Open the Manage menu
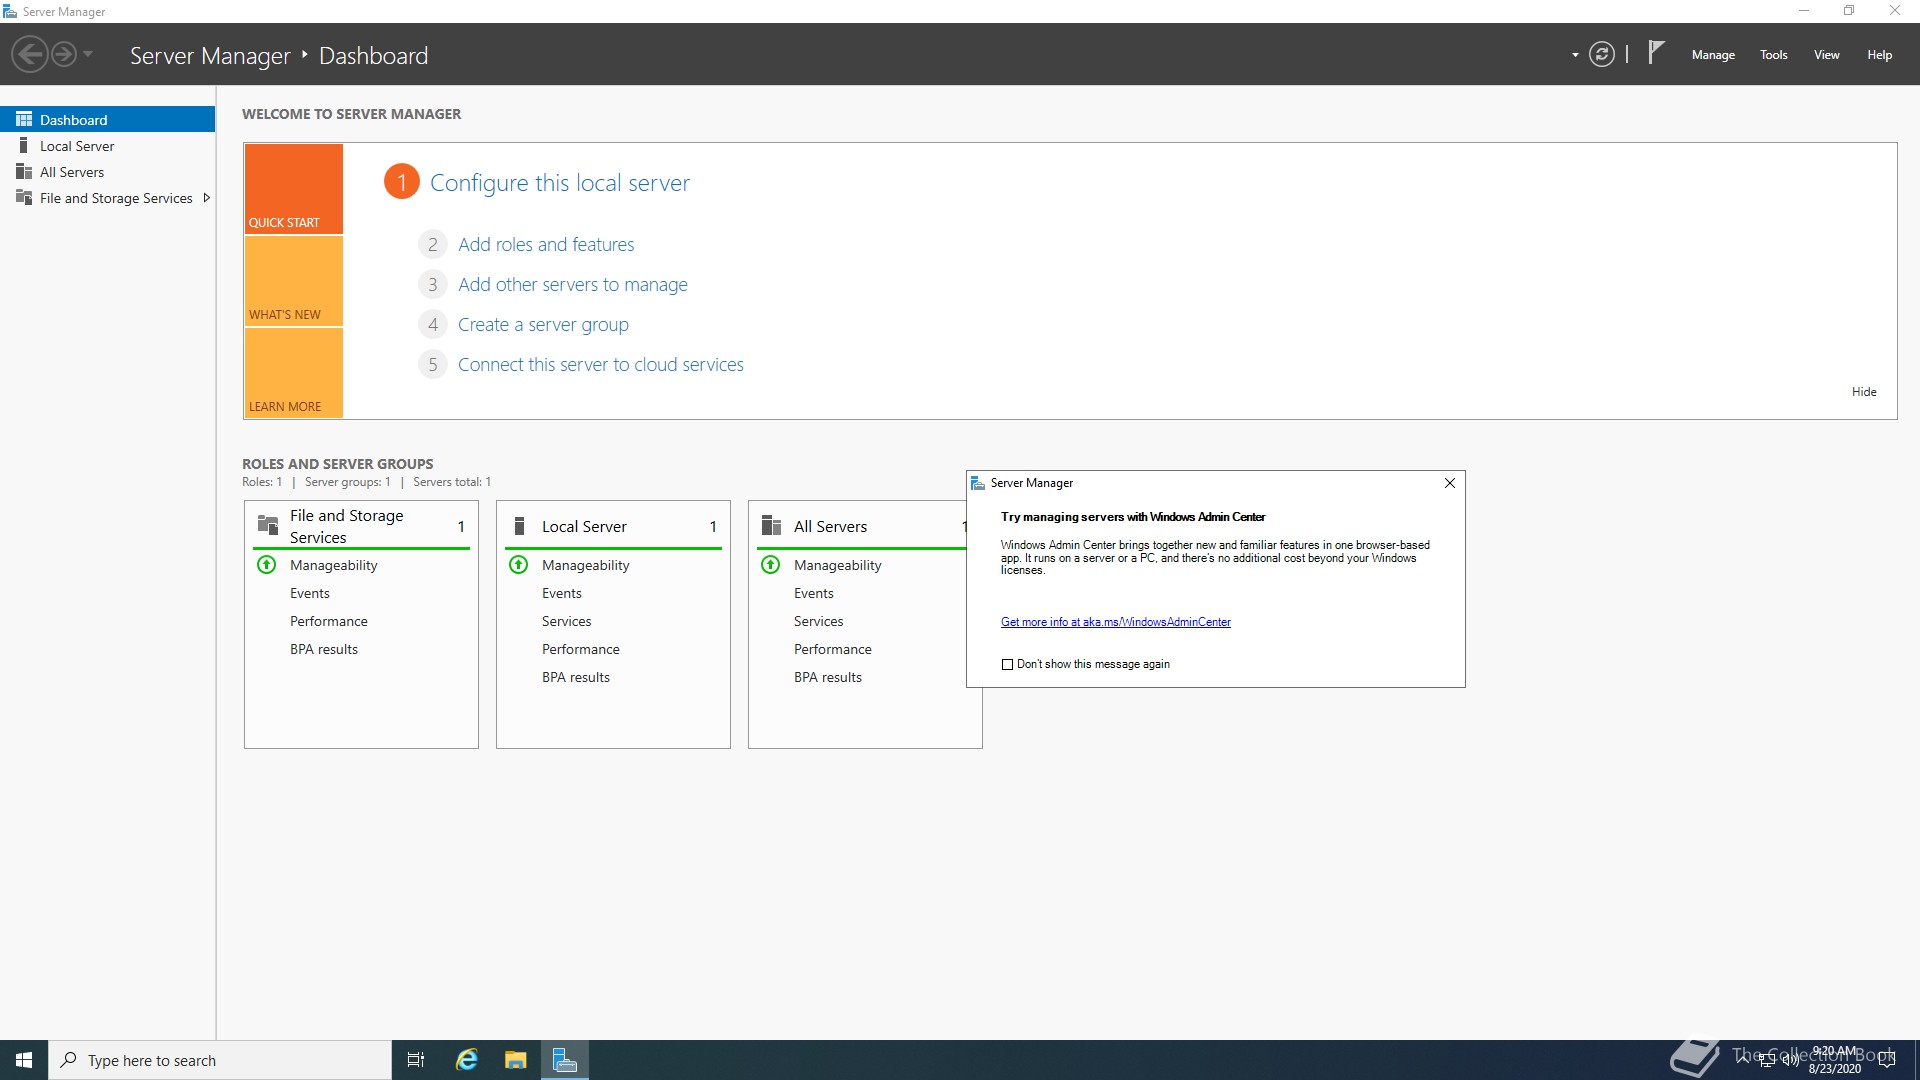This screenshot has width=1920, height=1080. [x=1713, y=55]
